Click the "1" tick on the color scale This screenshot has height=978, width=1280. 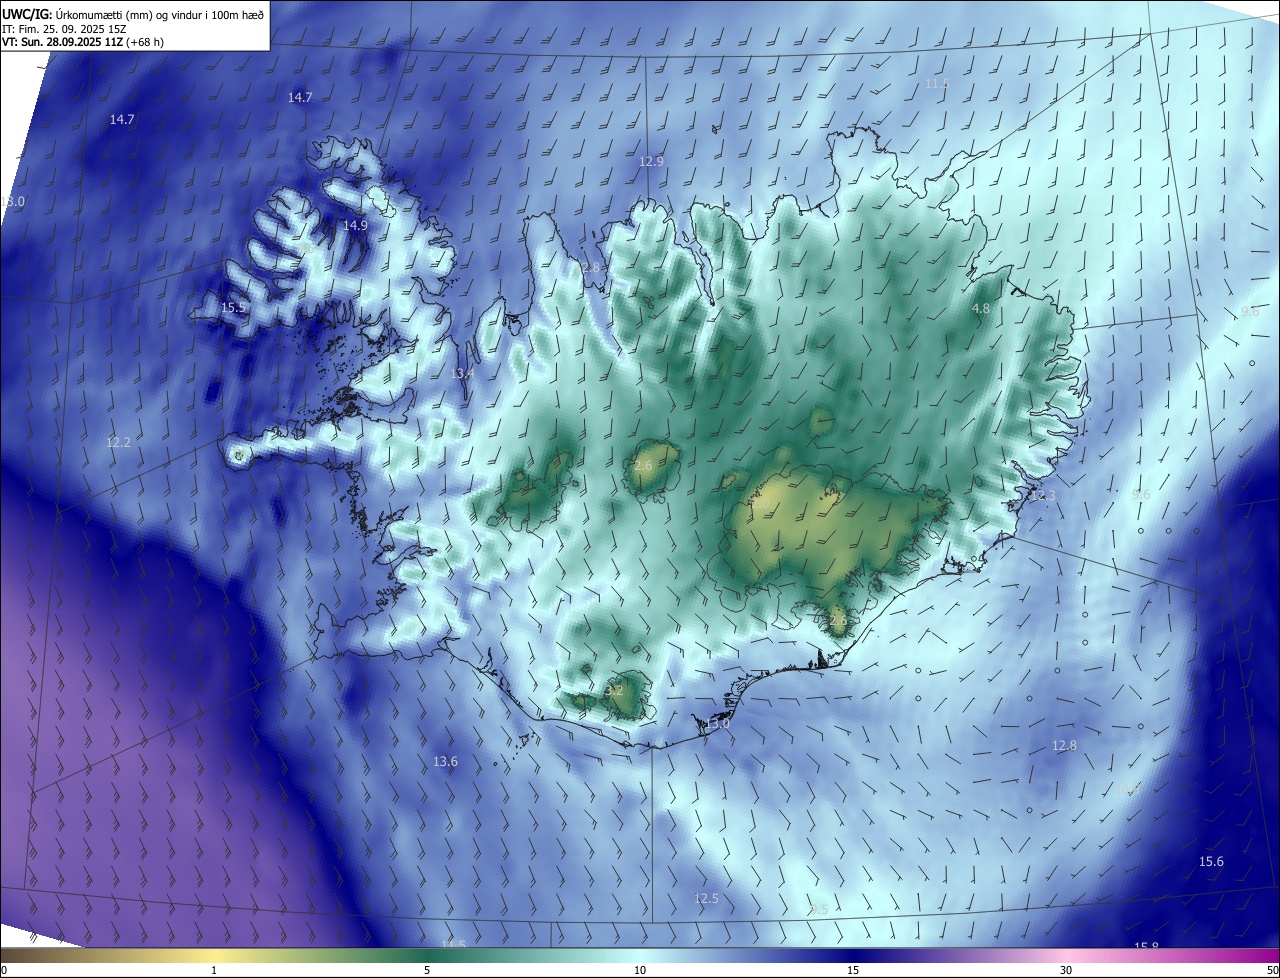pyautogui.click(x=214, y=970)
